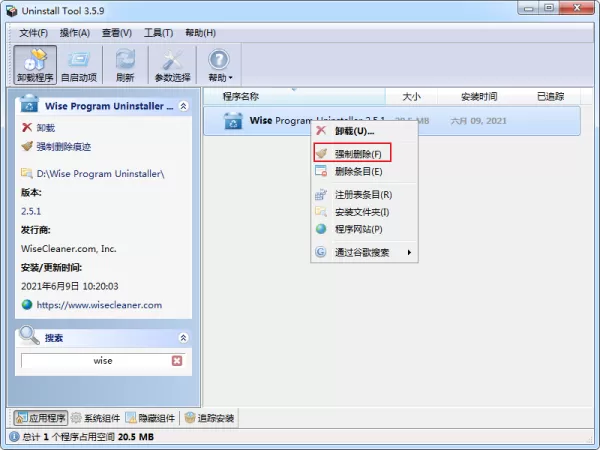This screenshot has width=600, height=450.
Task: Expand the 通过谷歌搜索 submenu
Action: 364,252
